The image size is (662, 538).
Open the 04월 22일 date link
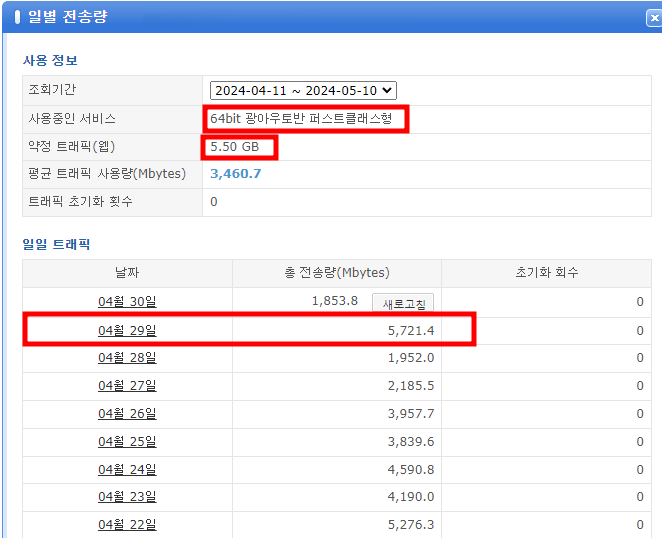point(127,525)
